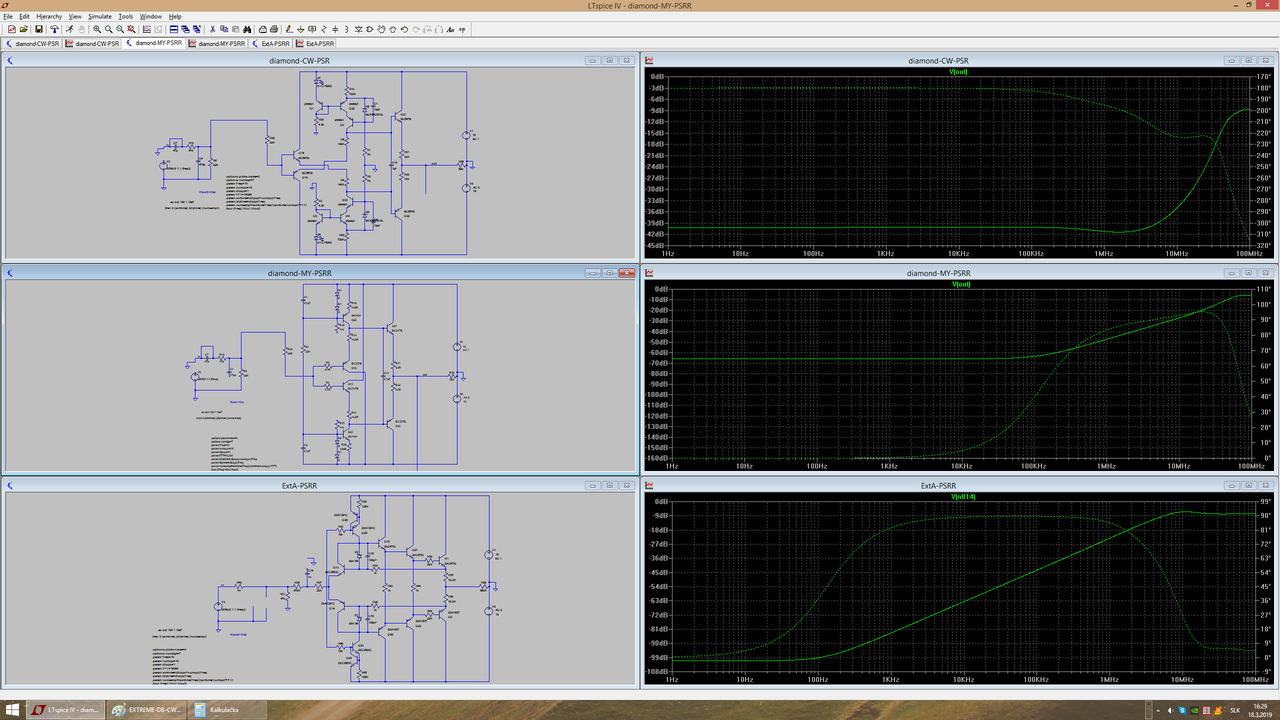Click the Find binoculars icon

point(247,29)
